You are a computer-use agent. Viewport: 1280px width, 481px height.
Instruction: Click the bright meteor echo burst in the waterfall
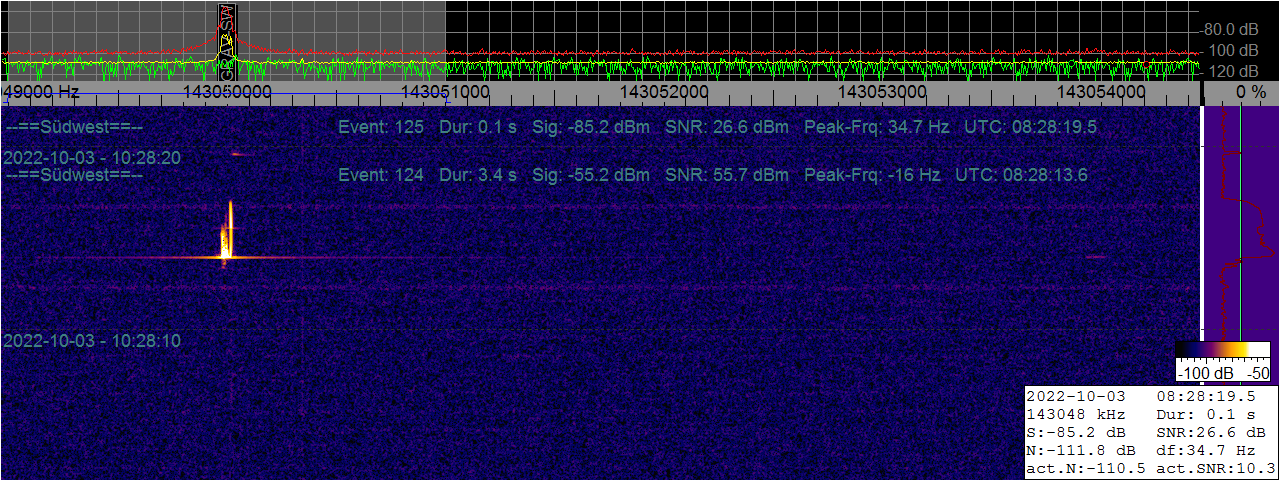click(x=227, y=235)
